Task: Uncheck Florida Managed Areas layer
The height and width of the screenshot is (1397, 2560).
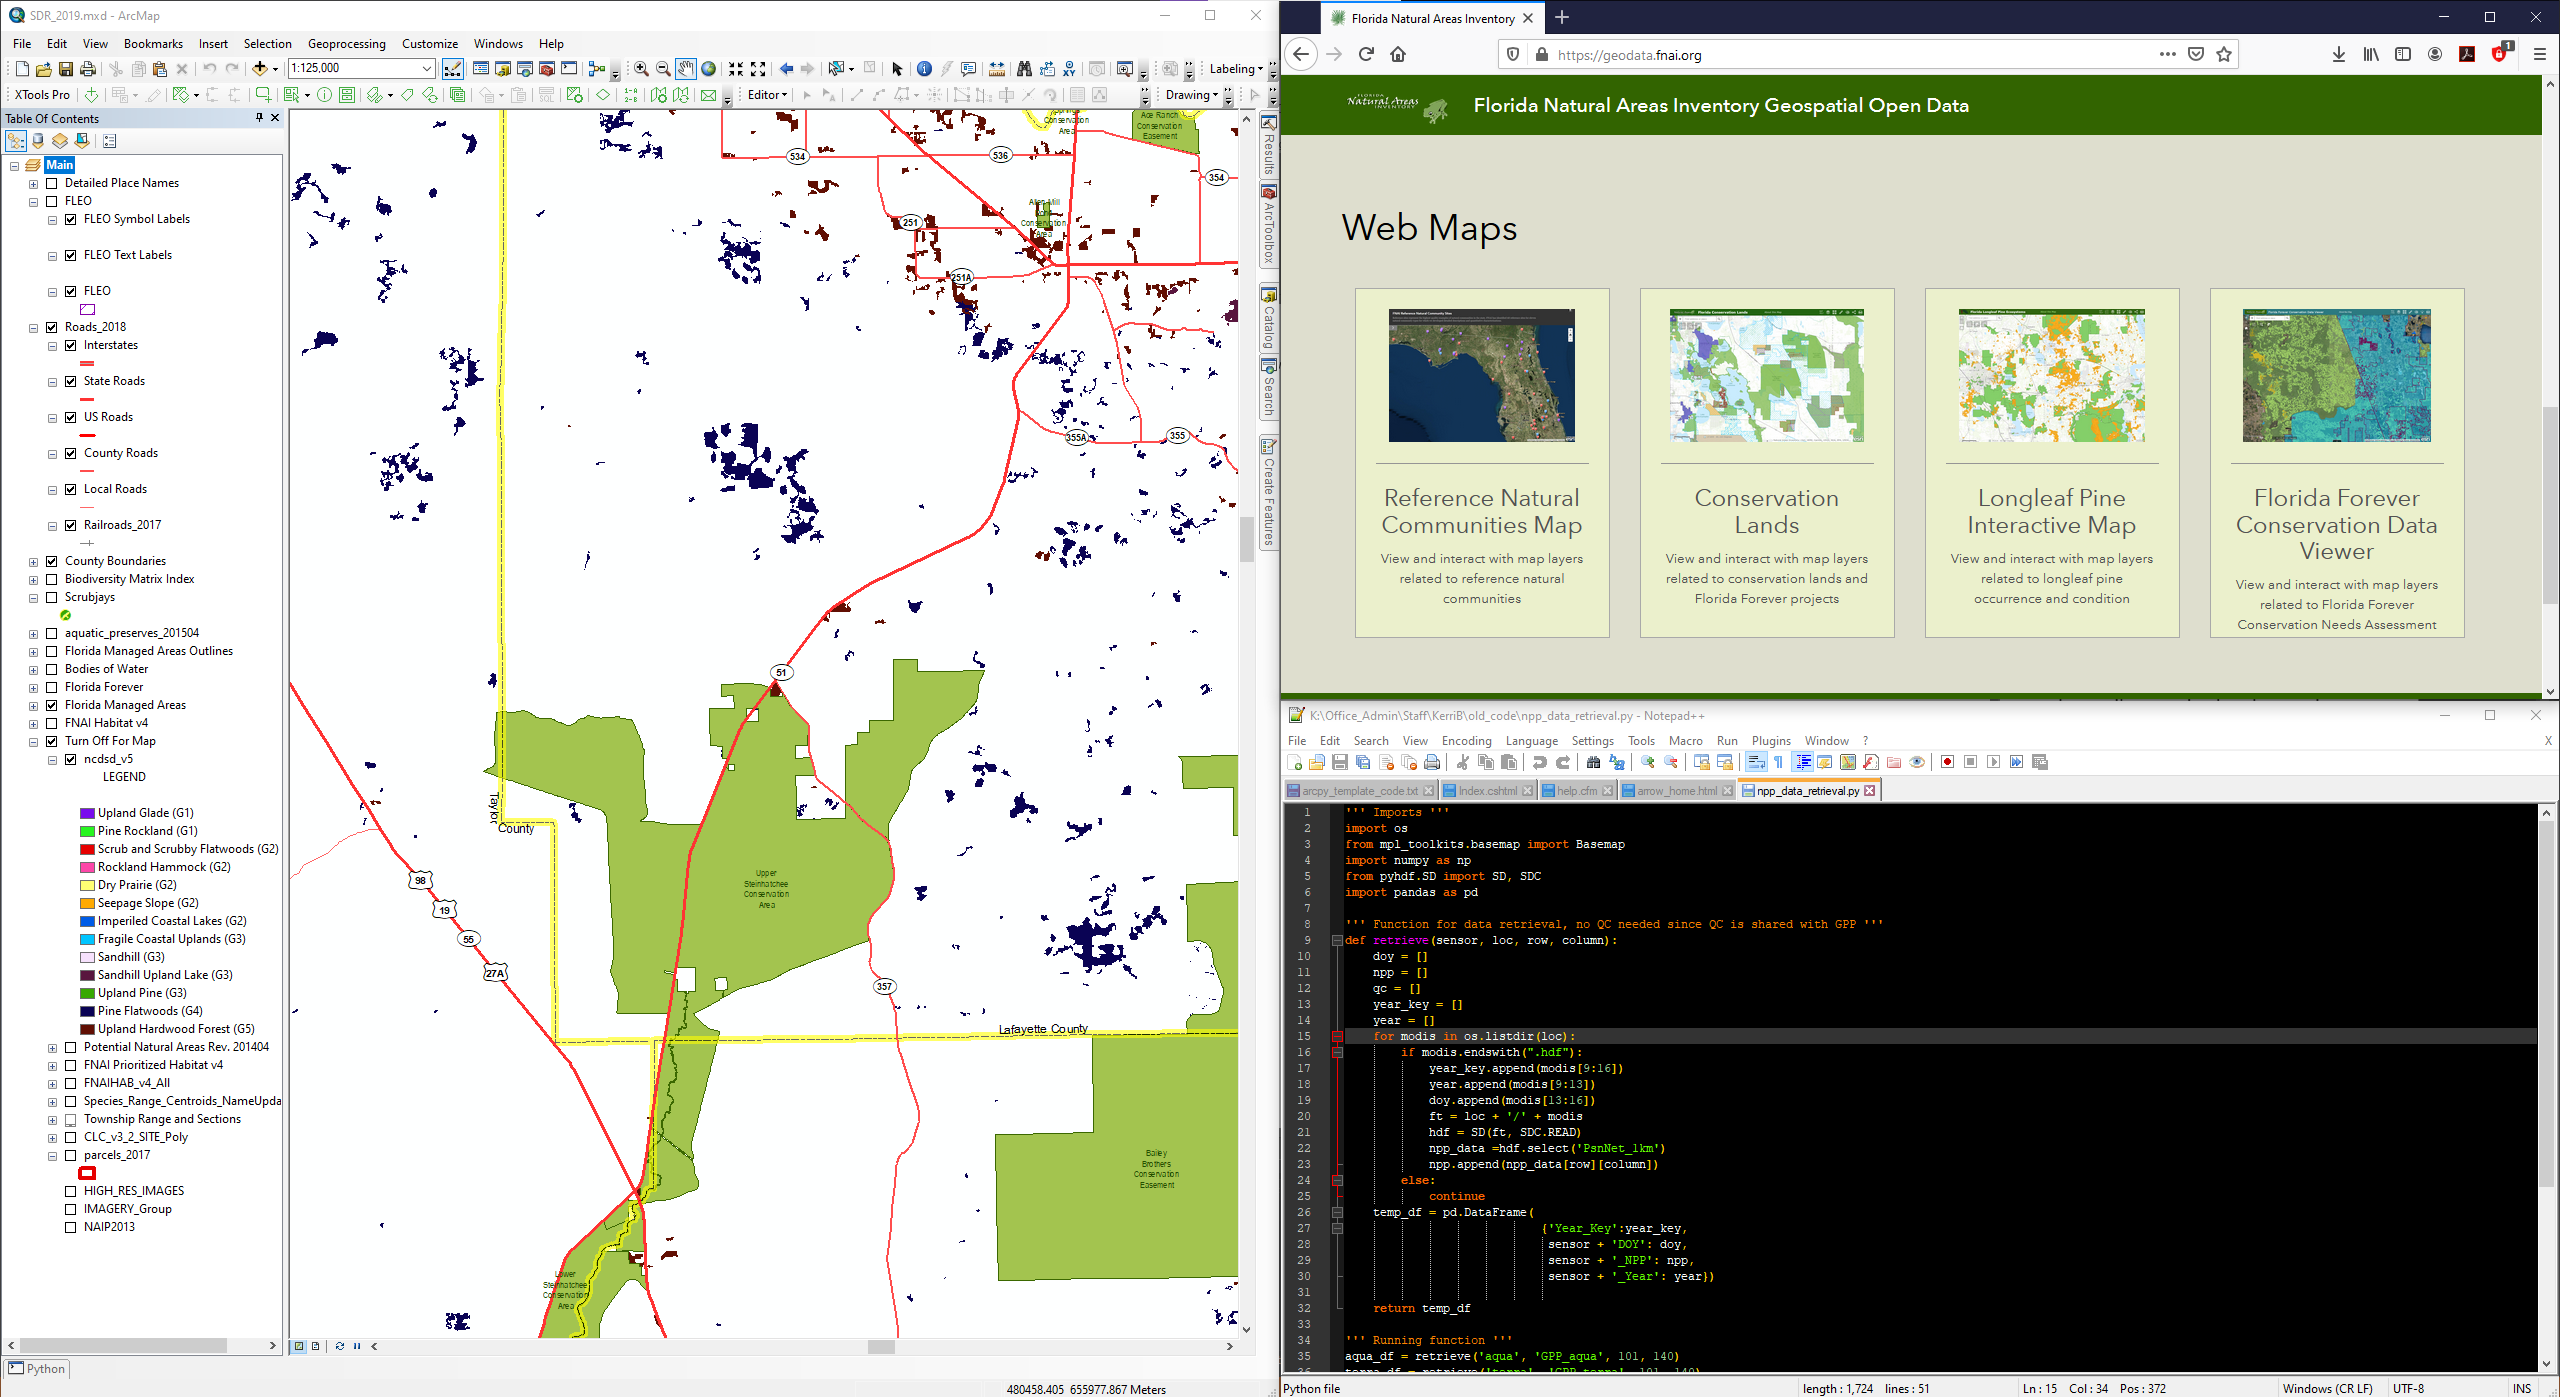Action: point(52,705)
